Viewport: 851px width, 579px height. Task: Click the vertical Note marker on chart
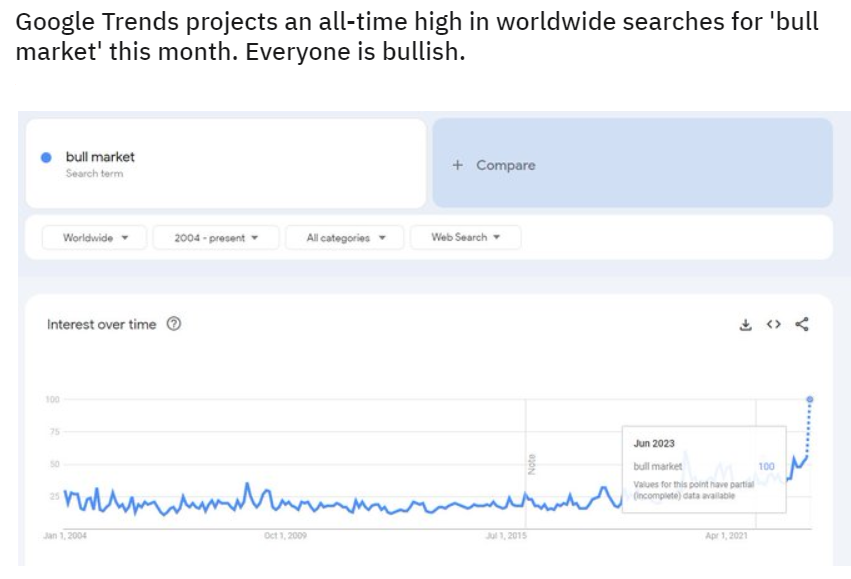[532, 464]
